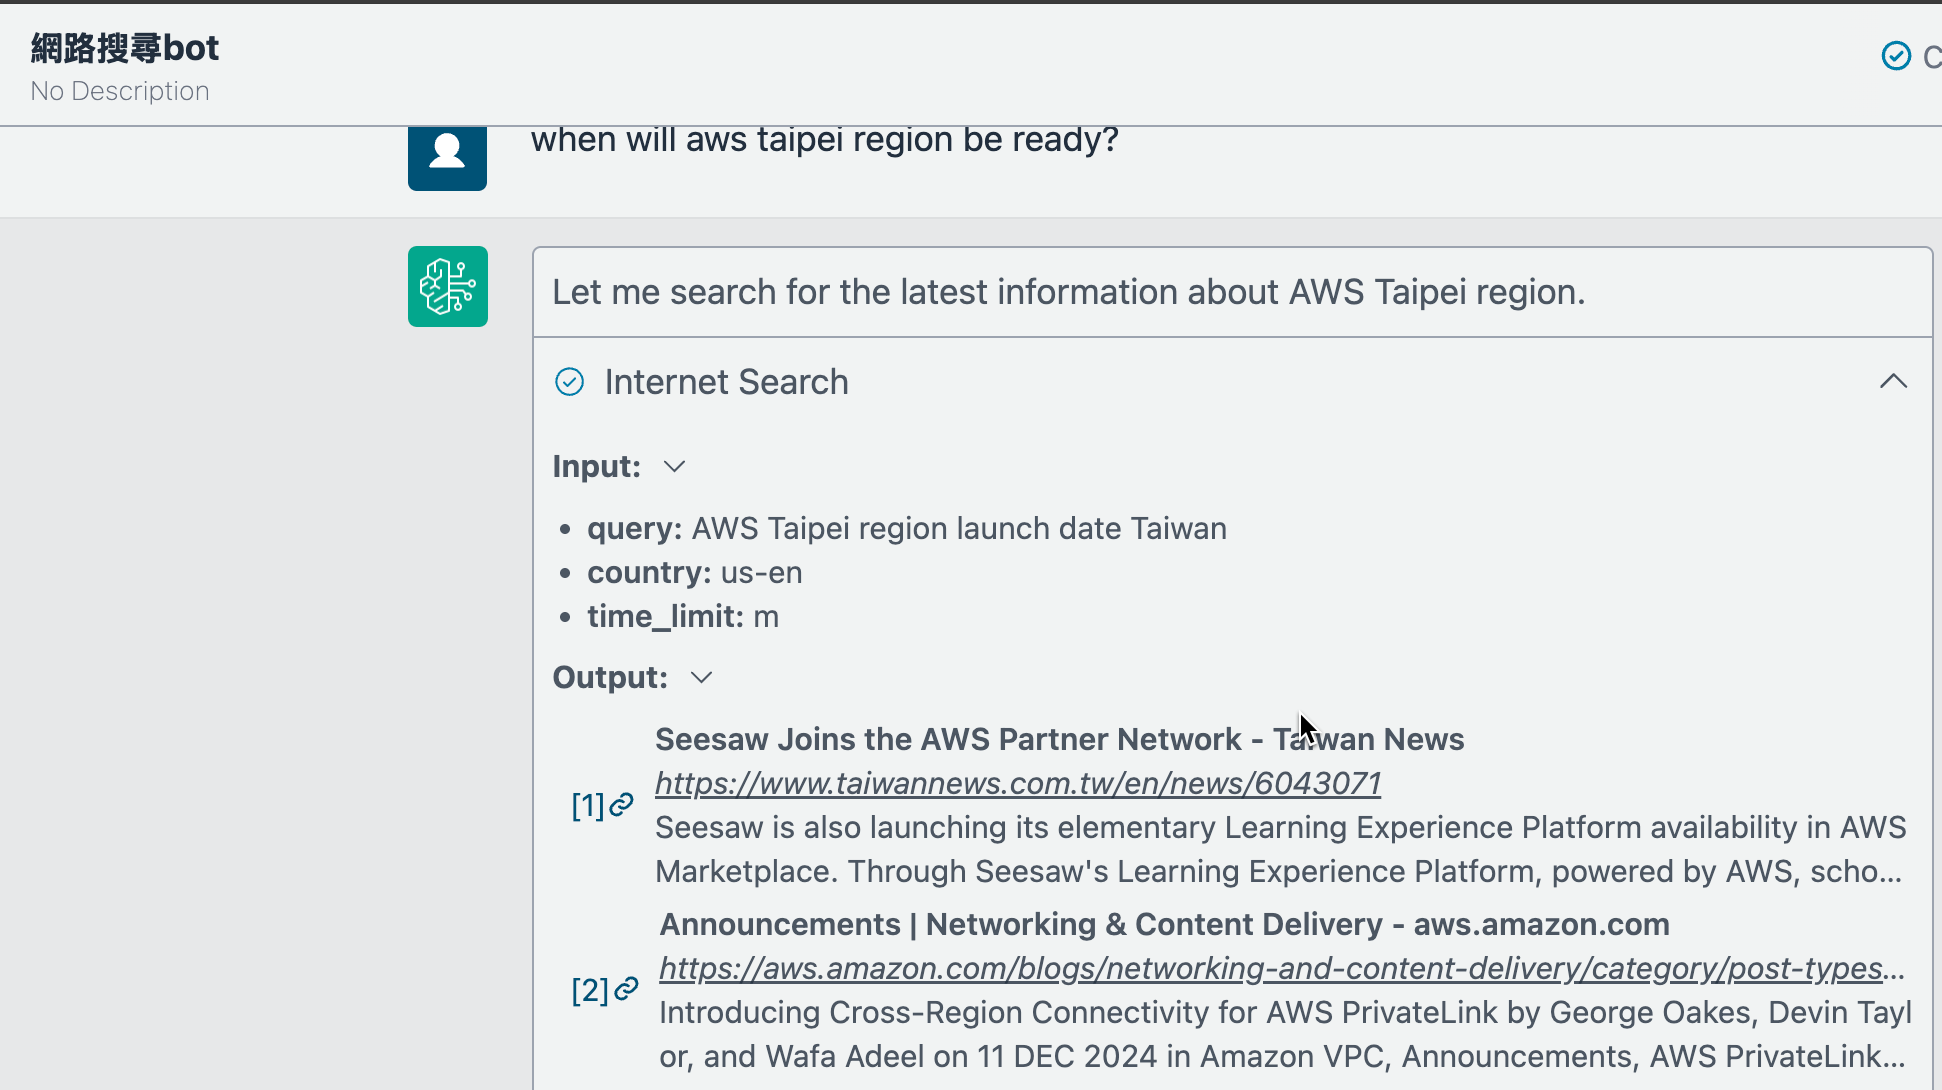
Task: Click the [2] citation reference
Action: tap(589, 991)
